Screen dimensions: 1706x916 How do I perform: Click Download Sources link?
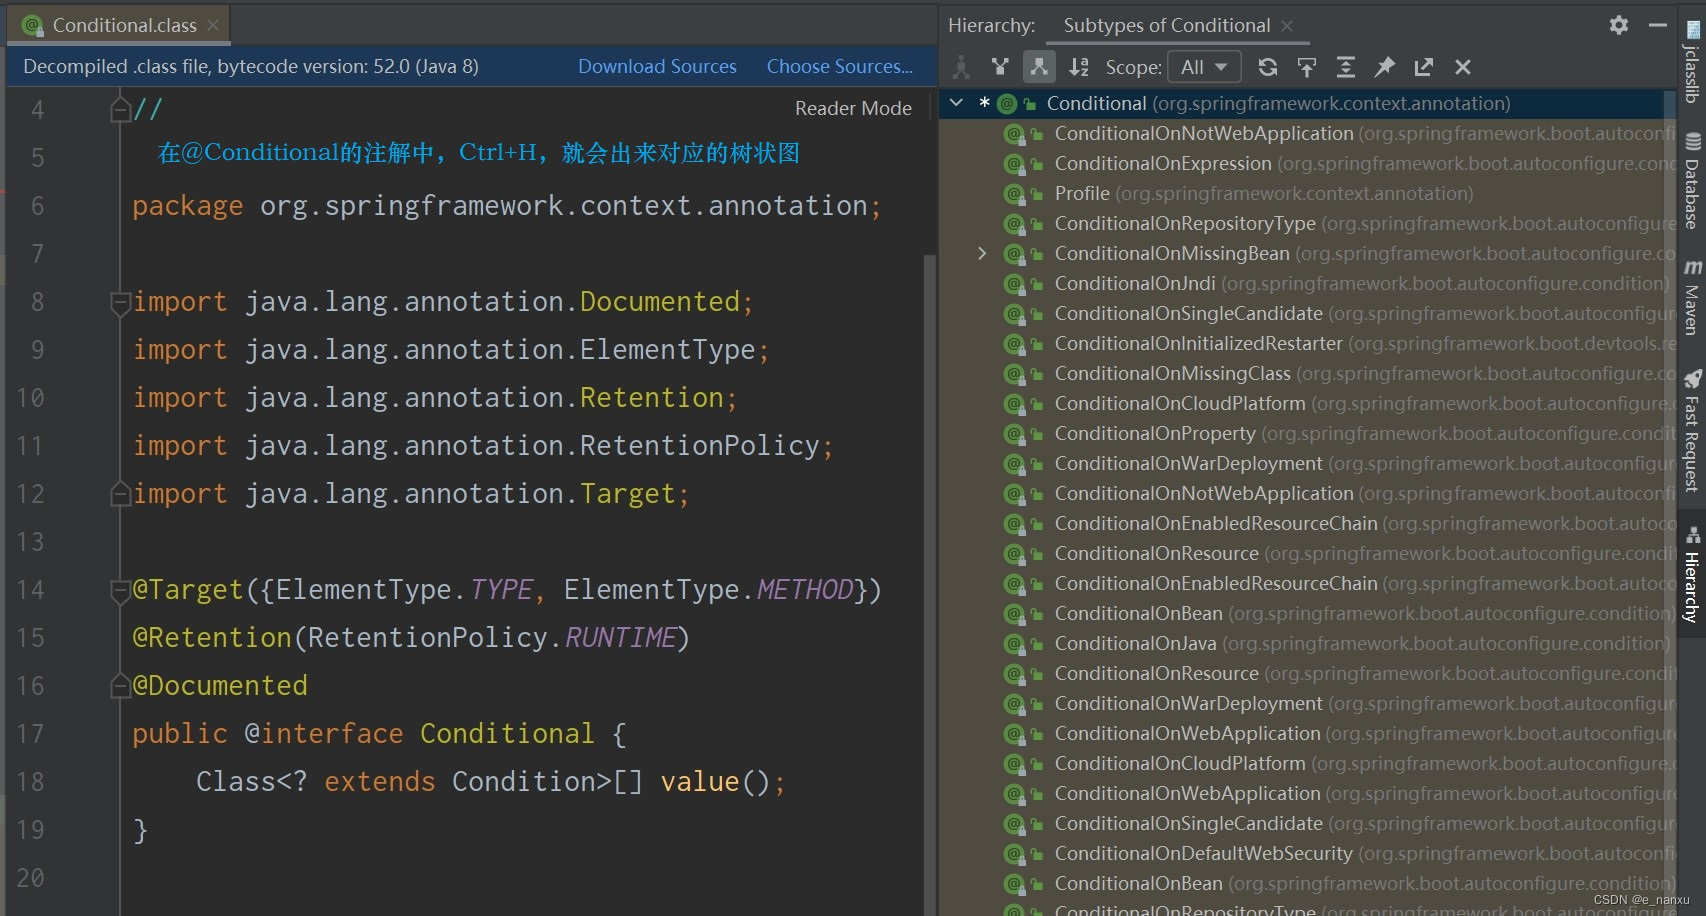click(x=657, y=66)
